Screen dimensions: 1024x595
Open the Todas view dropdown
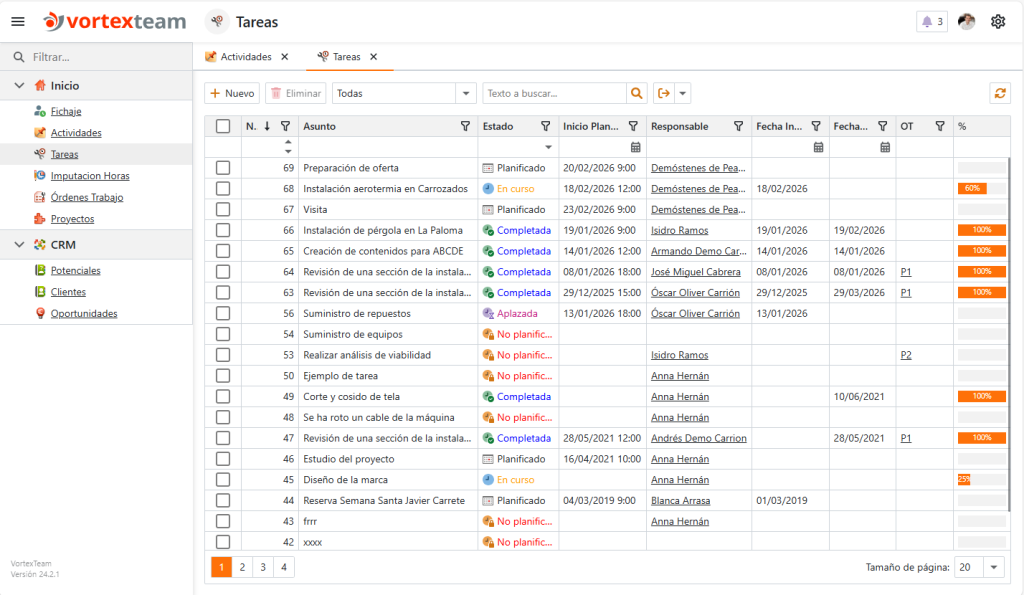point(466,93)
